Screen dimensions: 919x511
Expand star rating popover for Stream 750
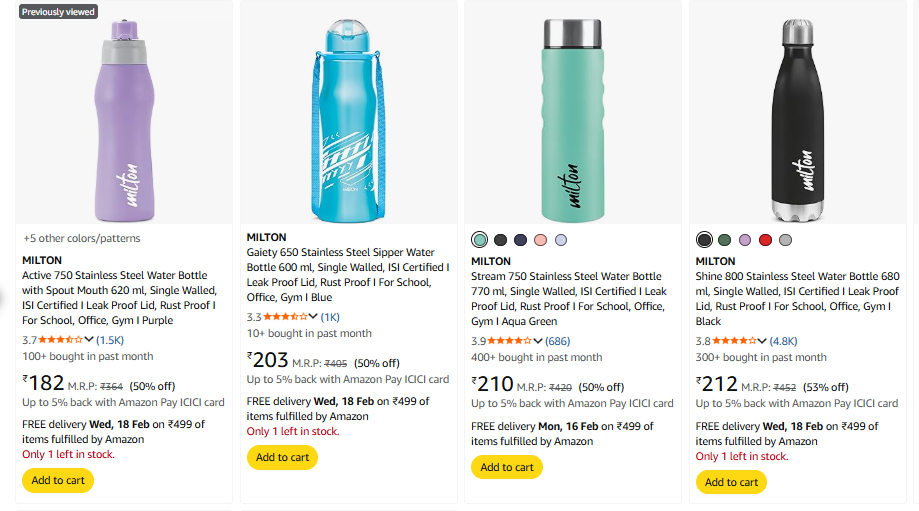(538, 341)
